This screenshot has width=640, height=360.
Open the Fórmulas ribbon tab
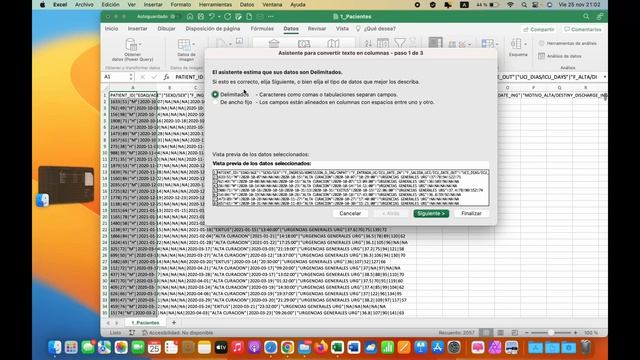coord(262,29)
